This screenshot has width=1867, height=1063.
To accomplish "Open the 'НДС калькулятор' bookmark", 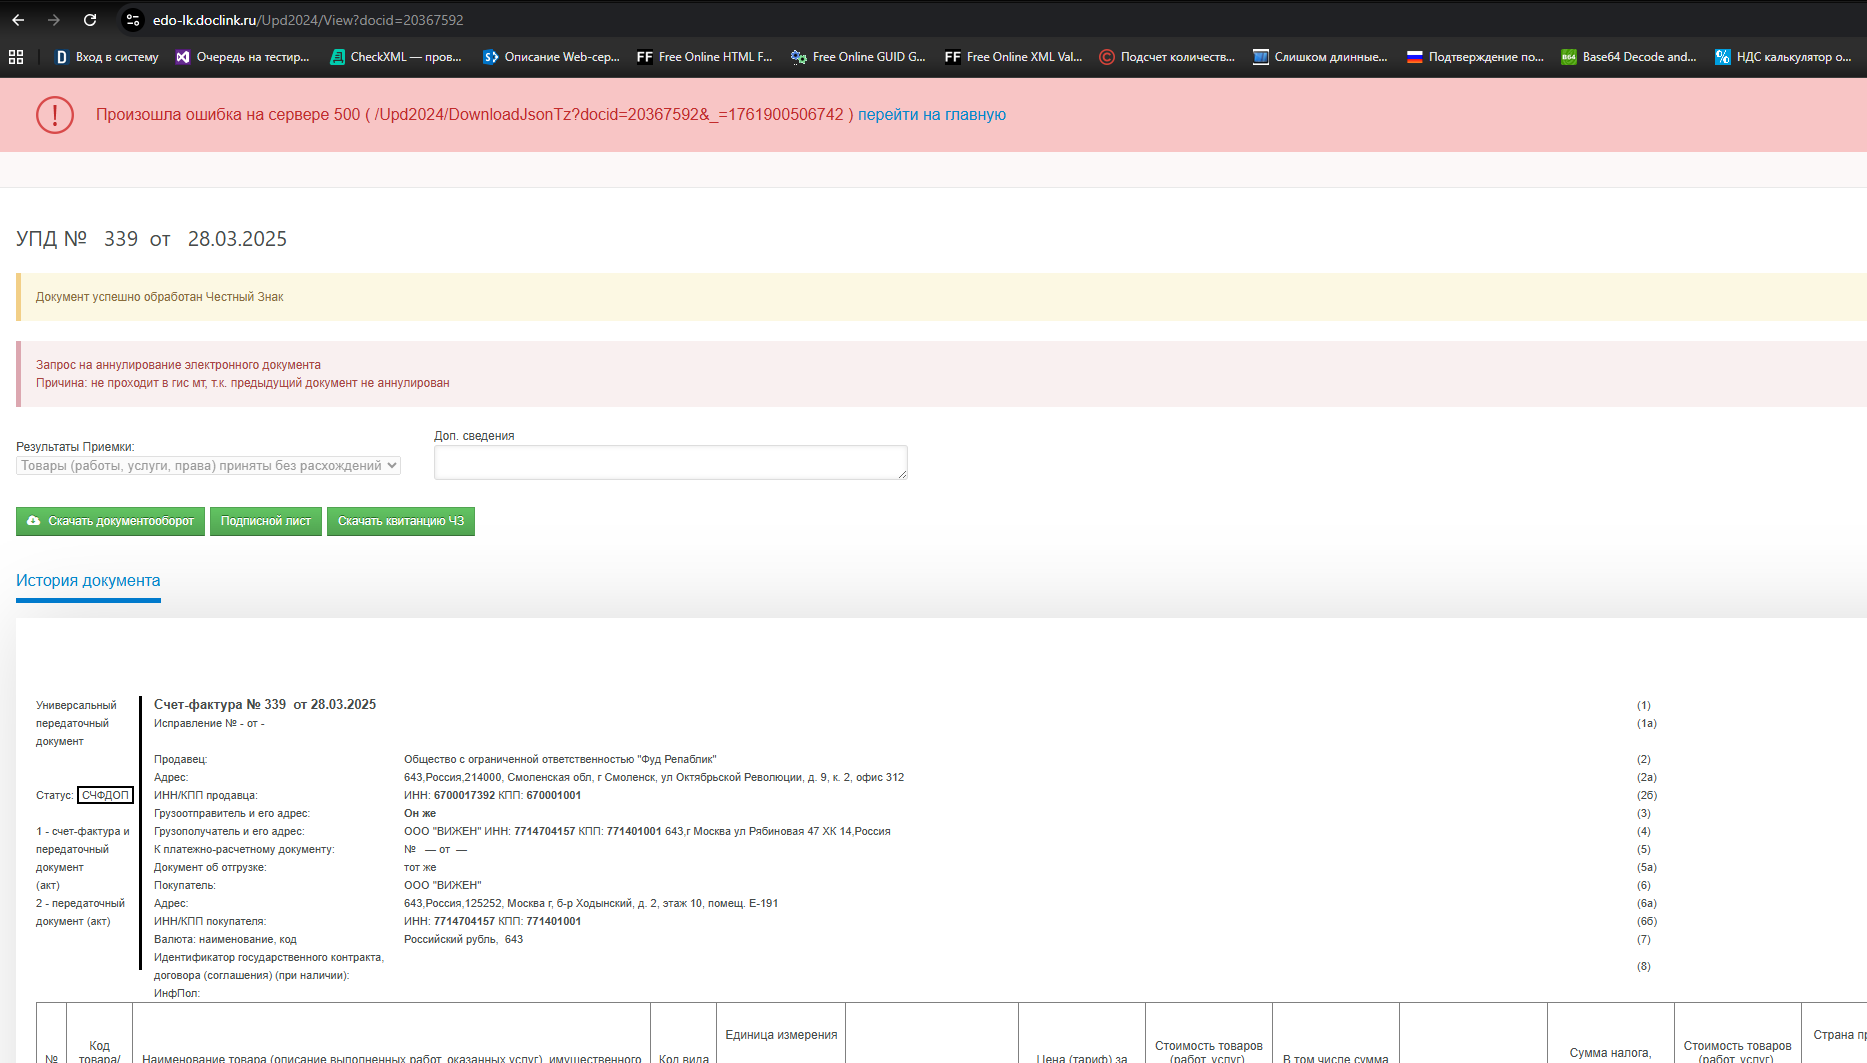I will click(1783, 57).
